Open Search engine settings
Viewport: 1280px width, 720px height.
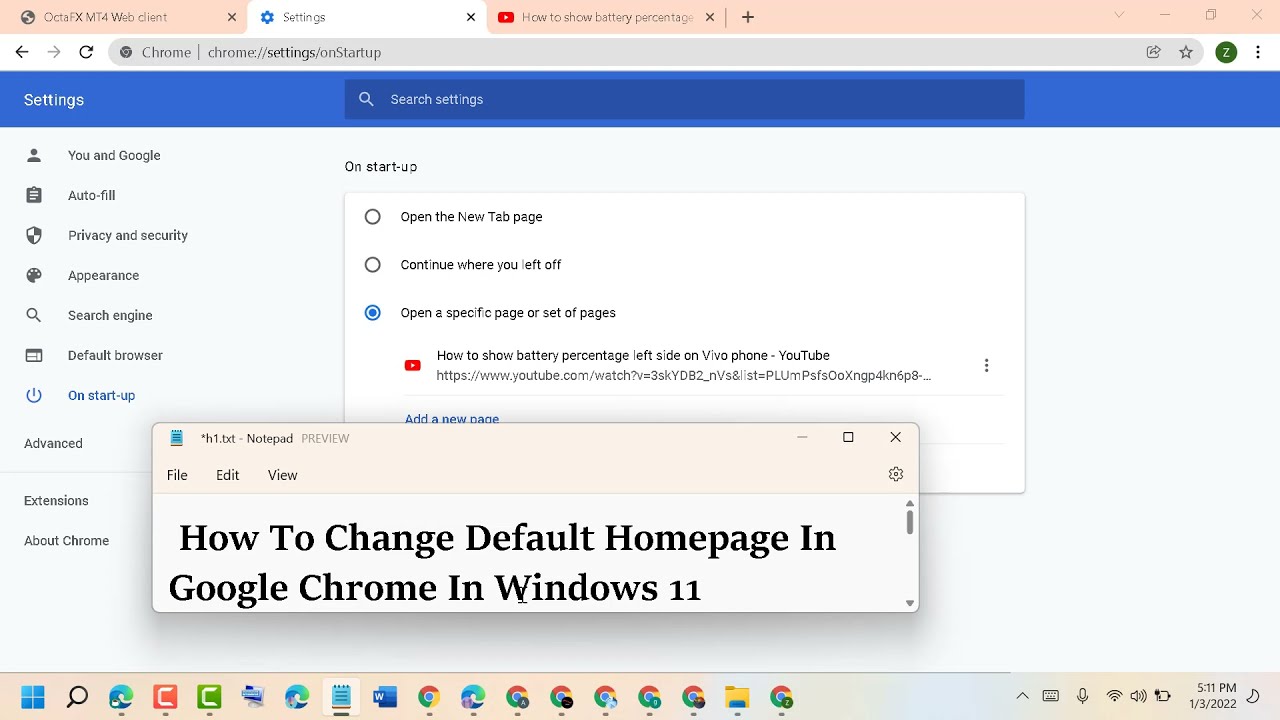[x=110, y=315]
